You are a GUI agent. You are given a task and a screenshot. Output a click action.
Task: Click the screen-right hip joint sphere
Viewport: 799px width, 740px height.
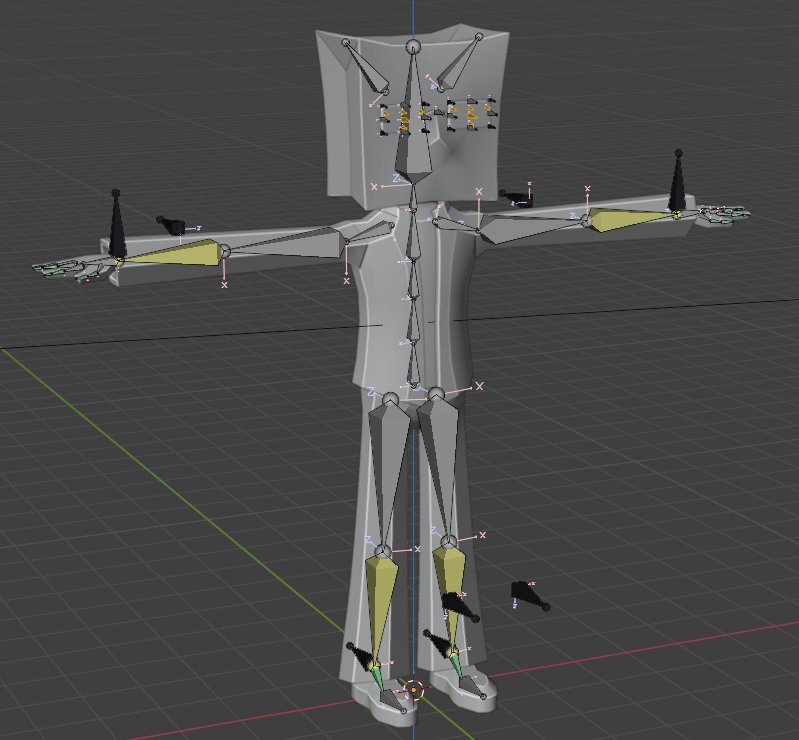[x=436, y=395]
